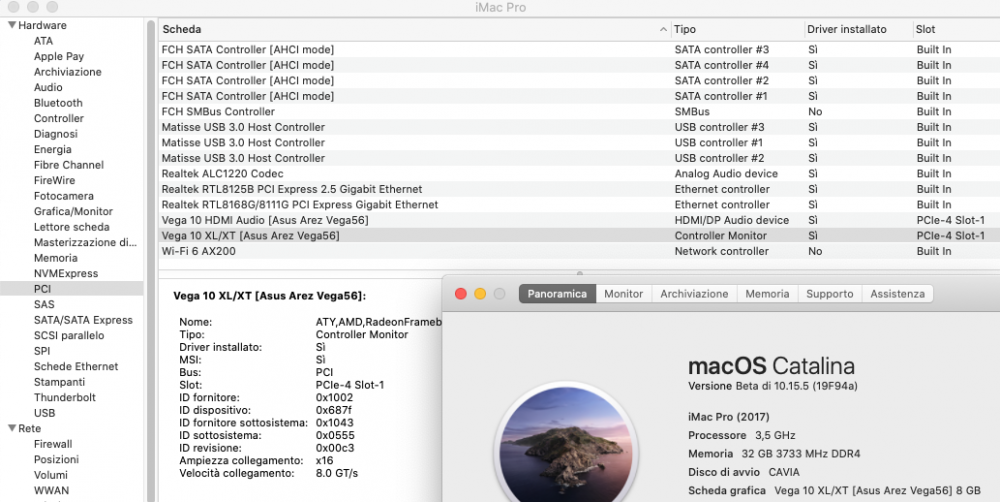Click the sort arrow in Scheda column header
The image size is (1000, 502).
pos(663,29)
